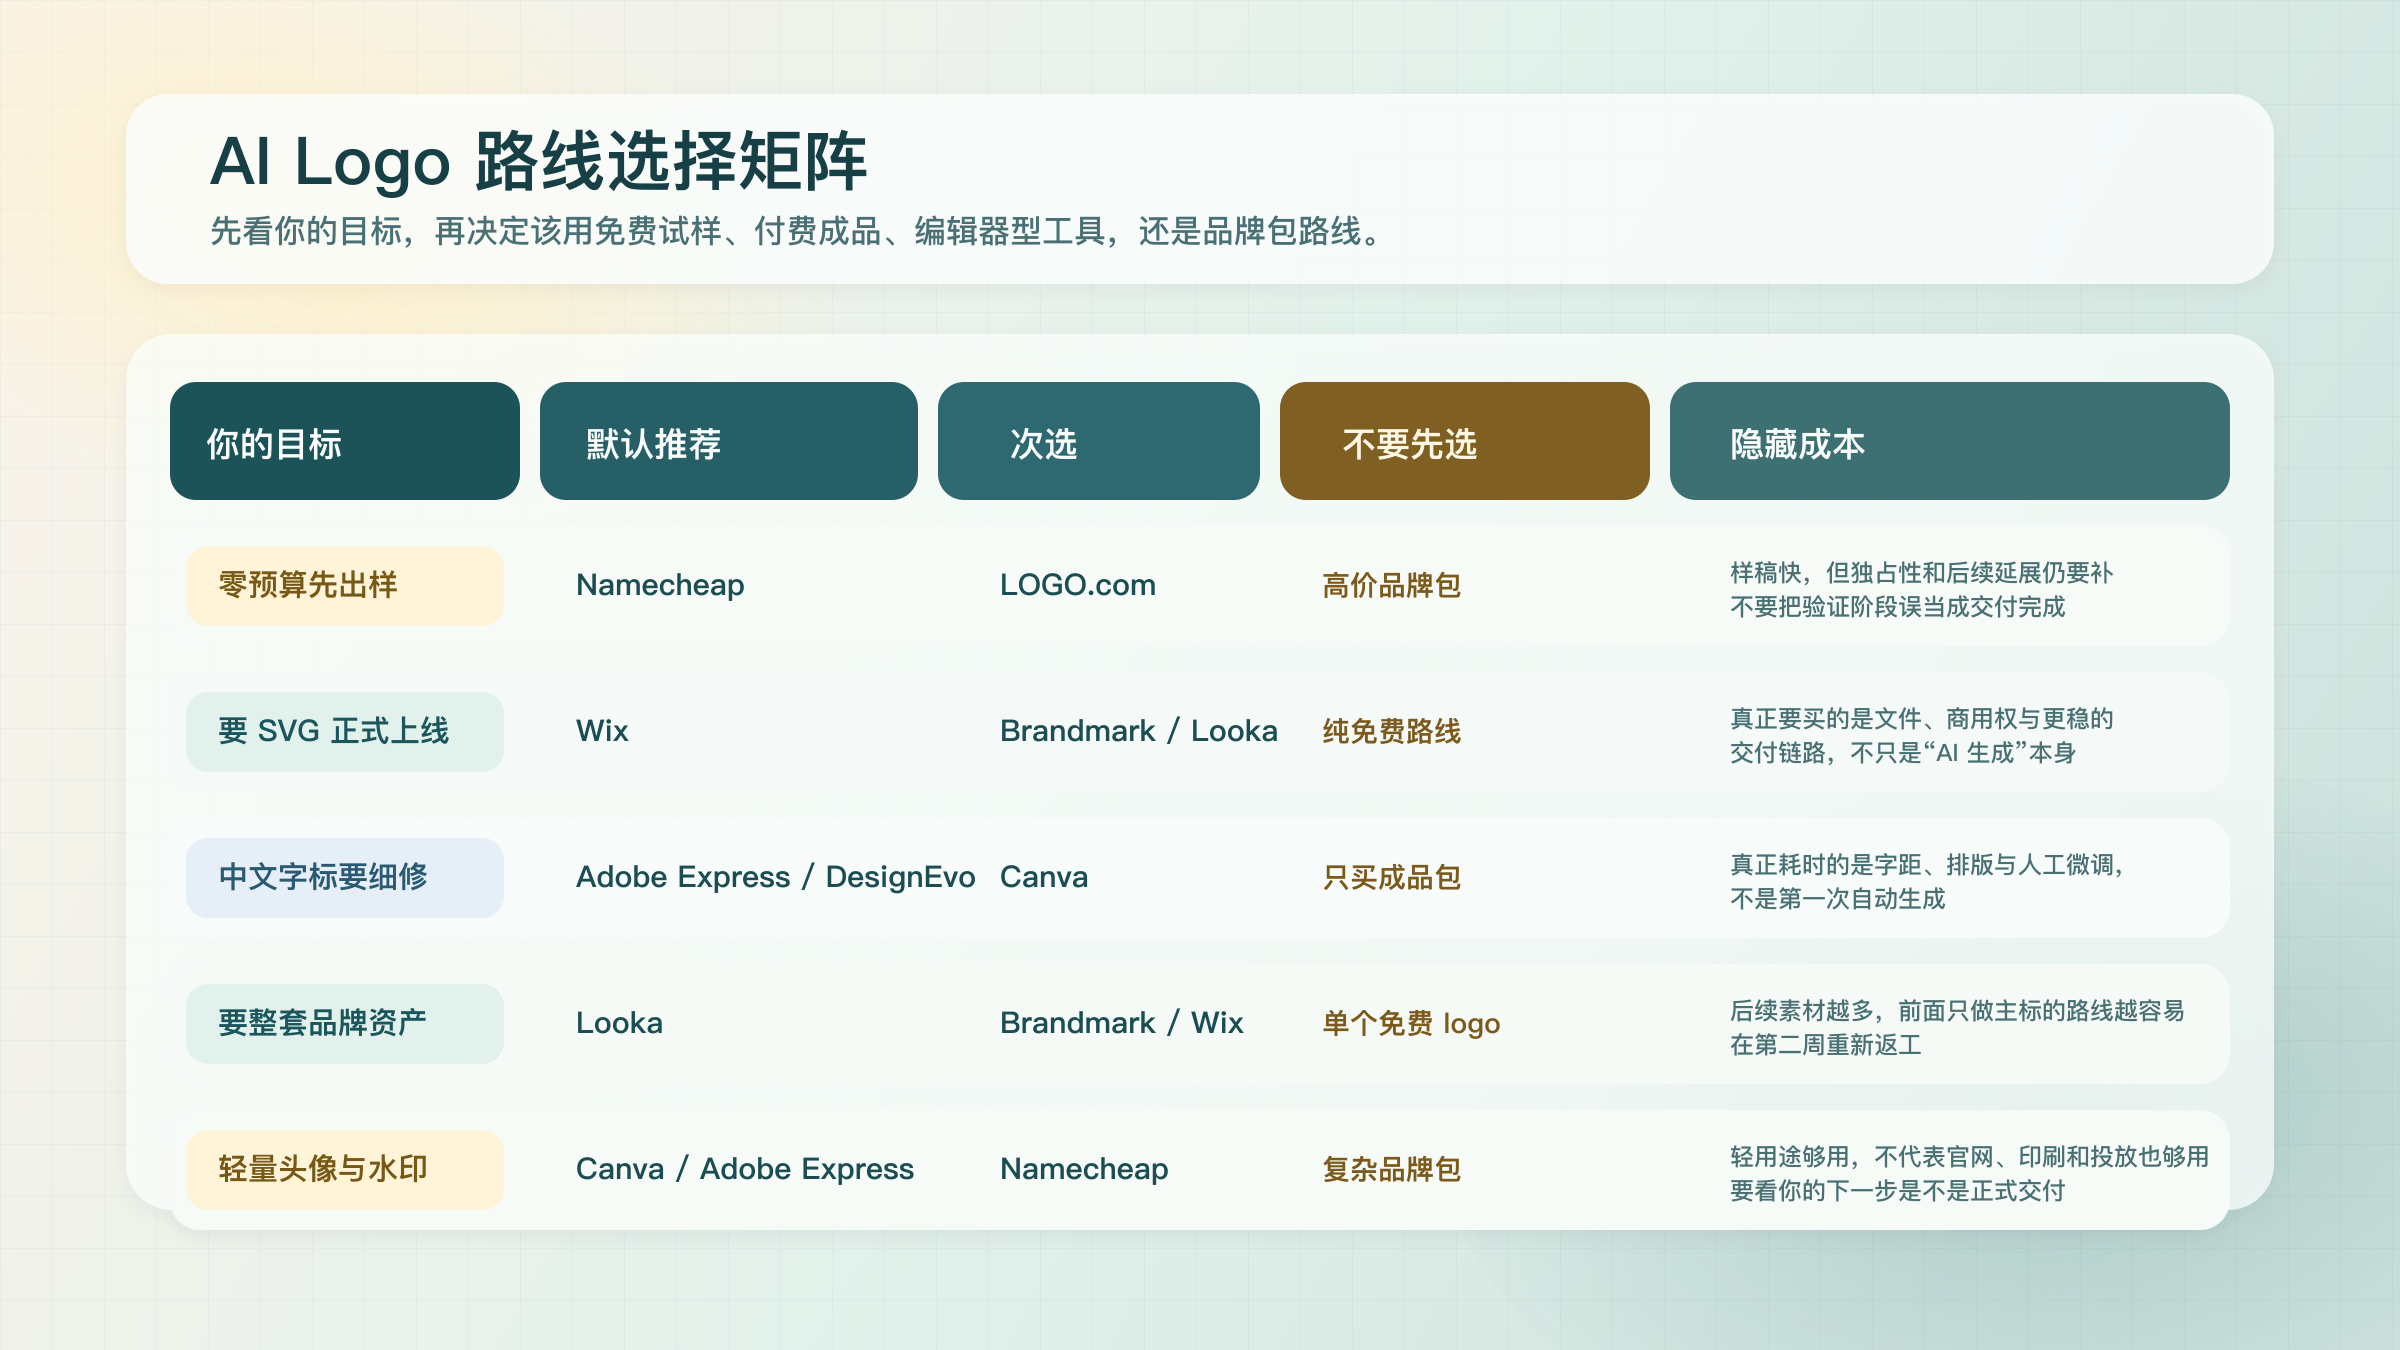The image size is (2400, 1350).
Task: Click the brown 不要先选 header
Action: [1464, 441]
